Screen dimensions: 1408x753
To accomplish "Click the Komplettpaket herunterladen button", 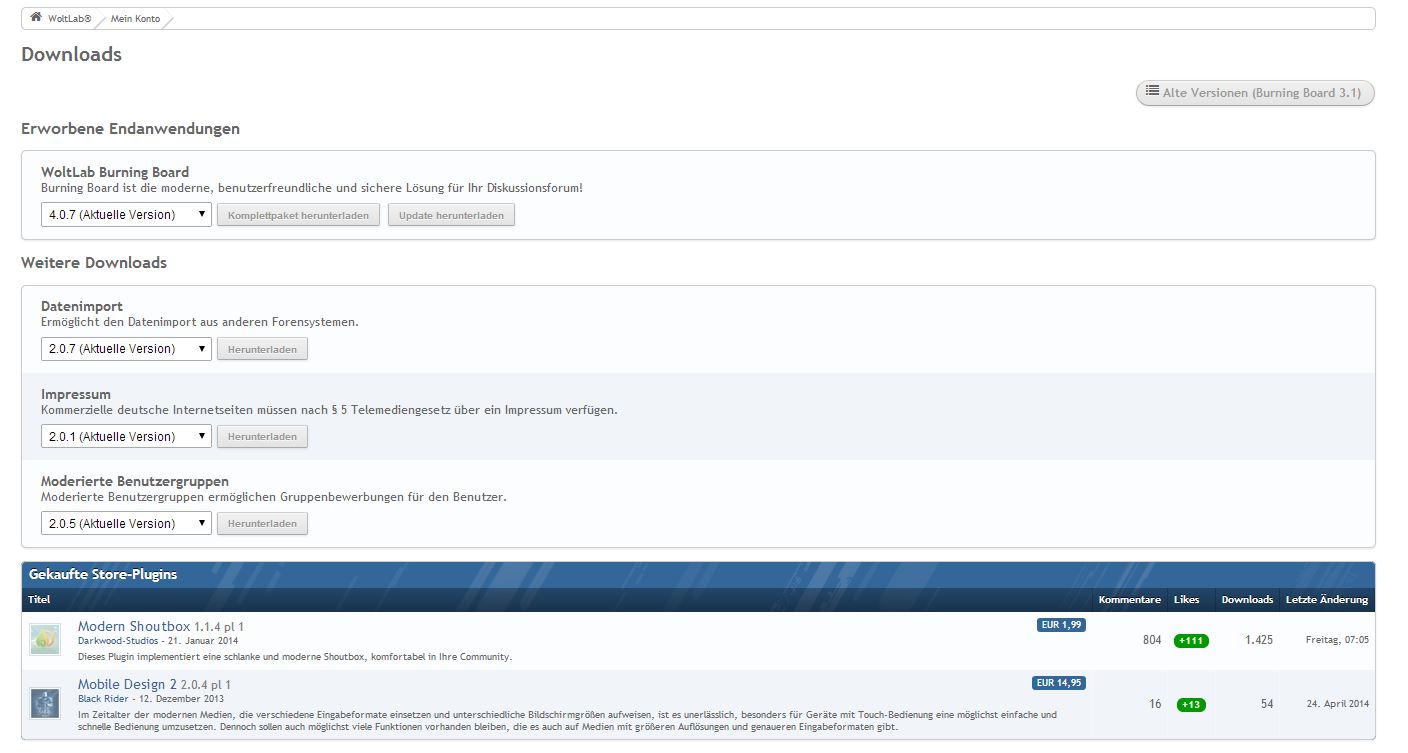I will coord(298,215).
